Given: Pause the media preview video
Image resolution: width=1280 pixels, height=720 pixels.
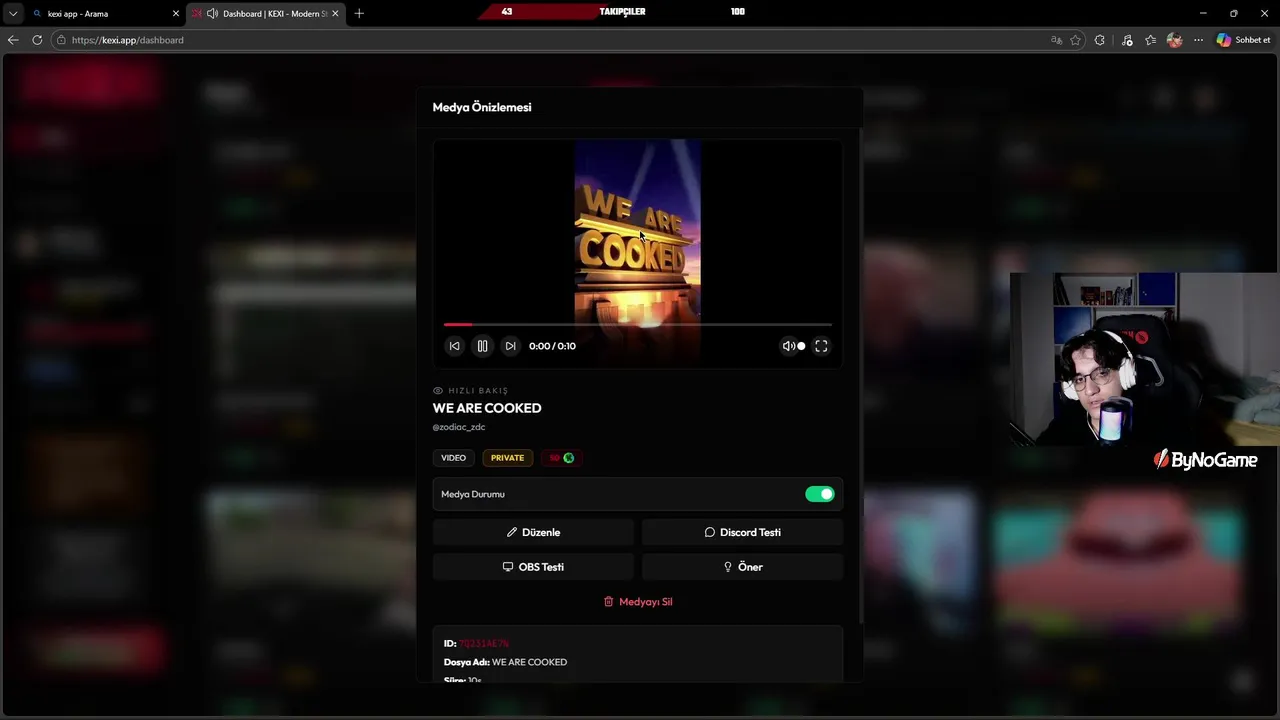Looking at the screenshot, I should click(482, 346).
